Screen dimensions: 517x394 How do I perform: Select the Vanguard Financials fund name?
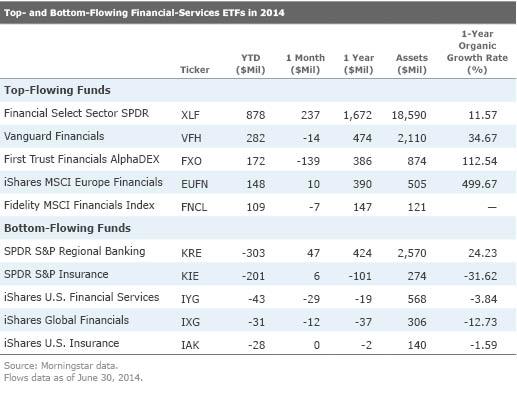[x=54, y=136]
